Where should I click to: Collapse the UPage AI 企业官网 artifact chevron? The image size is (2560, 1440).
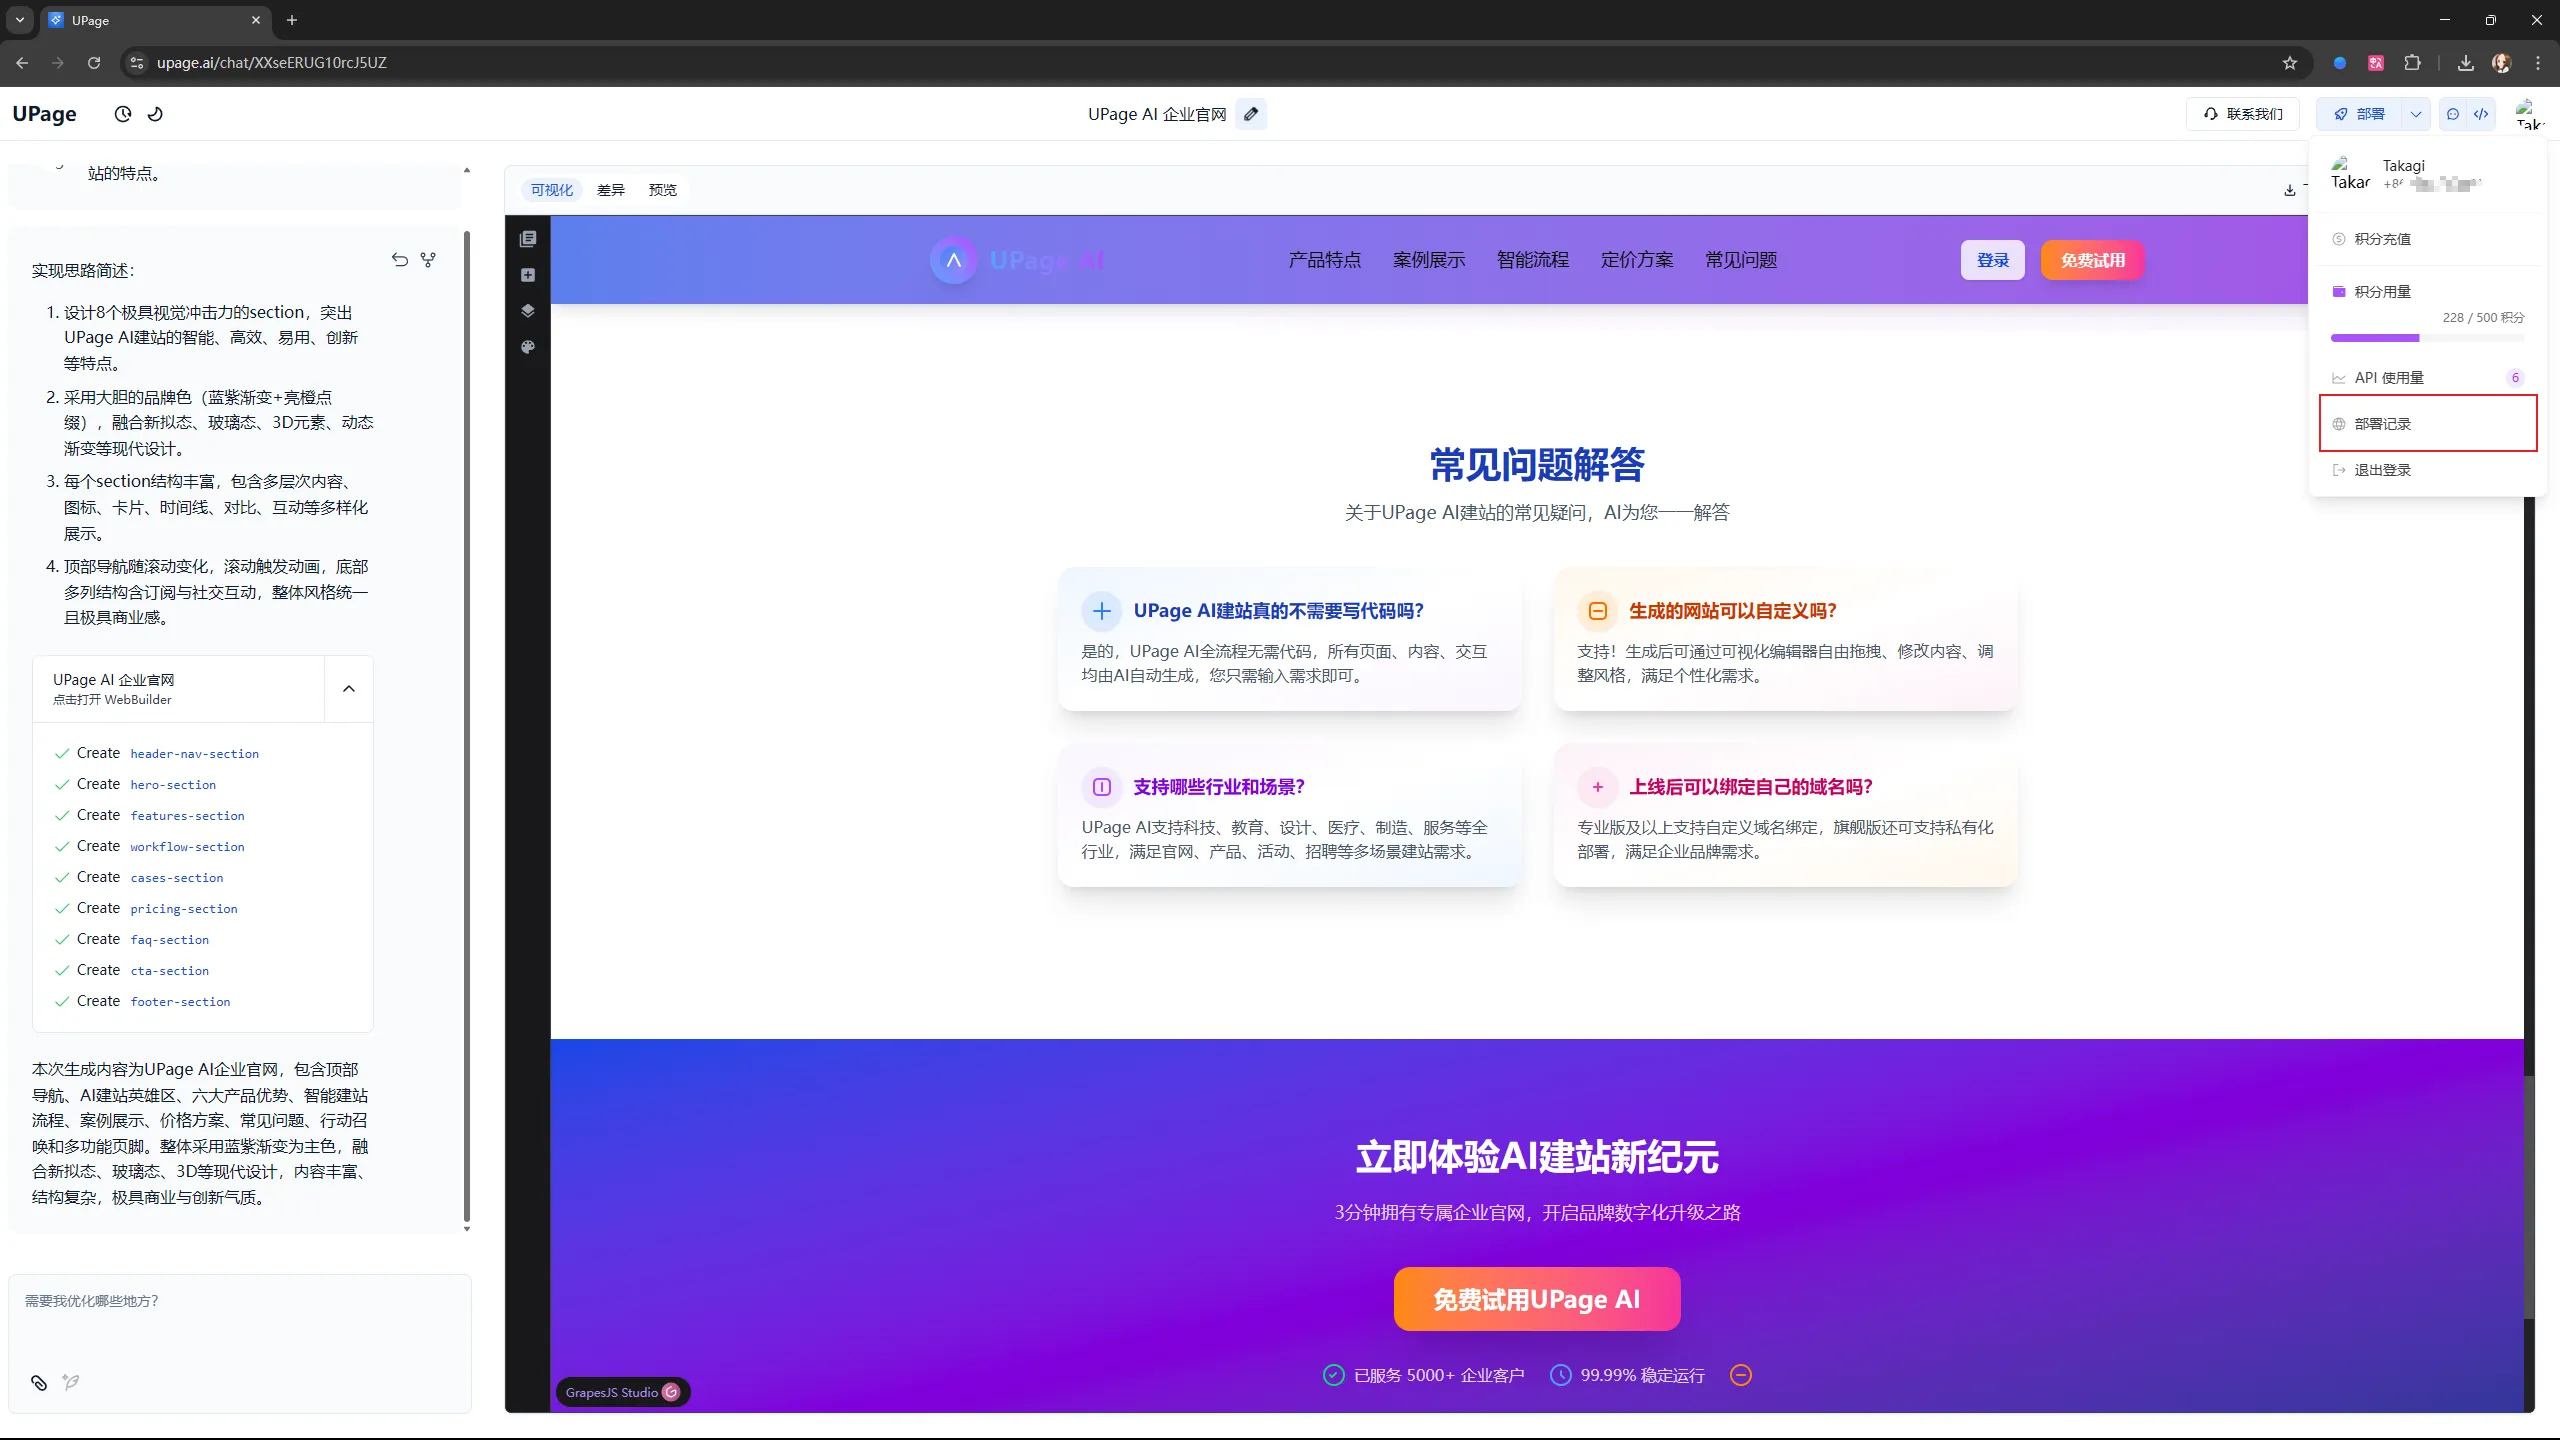pyautogui.click(x=349, y=688)
